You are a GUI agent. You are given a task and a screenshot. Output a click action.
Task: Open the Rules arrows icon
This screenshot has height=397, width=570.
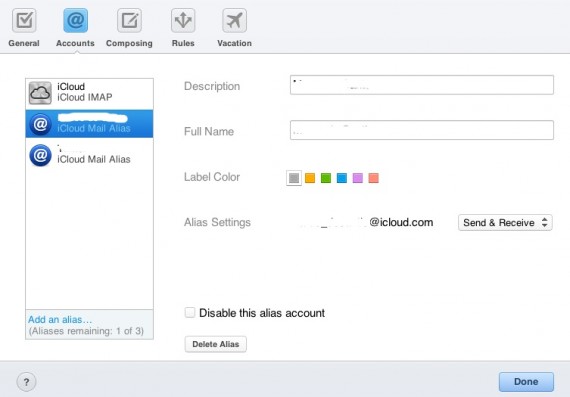coord(183,20)
